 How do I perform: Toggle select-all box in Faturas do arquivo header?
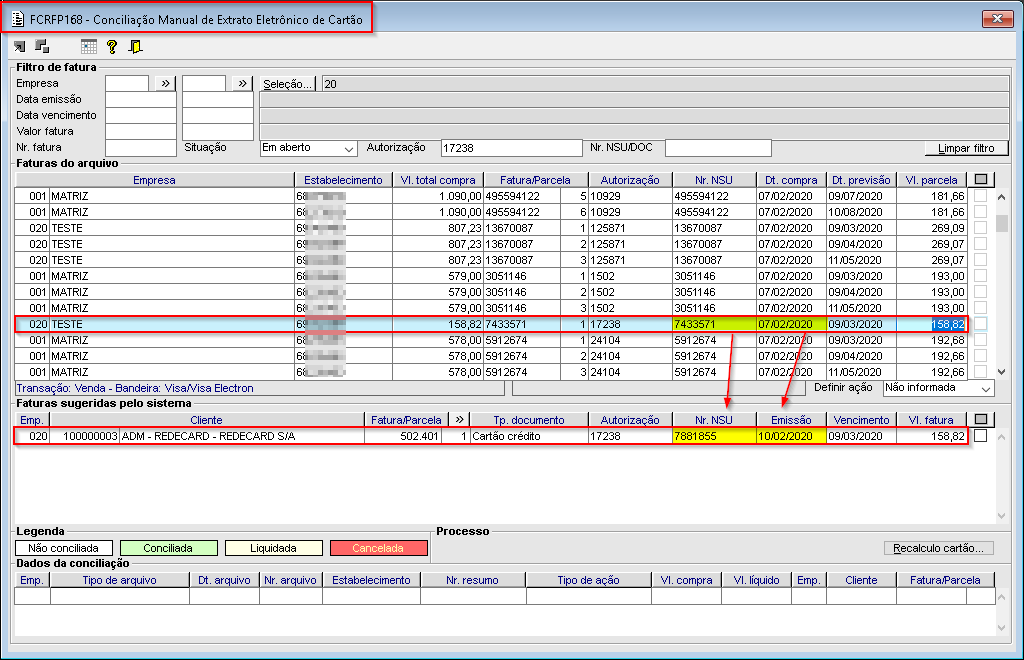click(x=981, y=180)
